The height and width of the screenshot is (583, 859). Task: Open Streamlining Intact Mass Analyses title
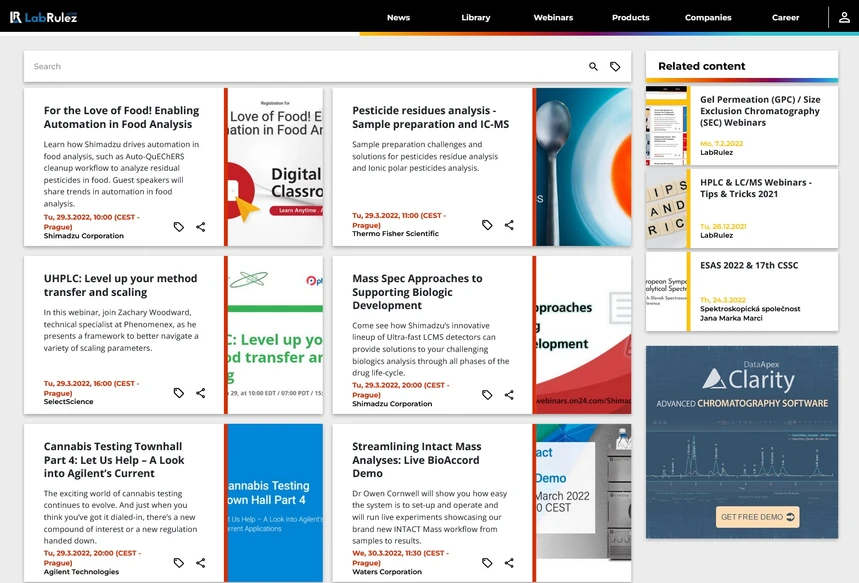point(416,460)
